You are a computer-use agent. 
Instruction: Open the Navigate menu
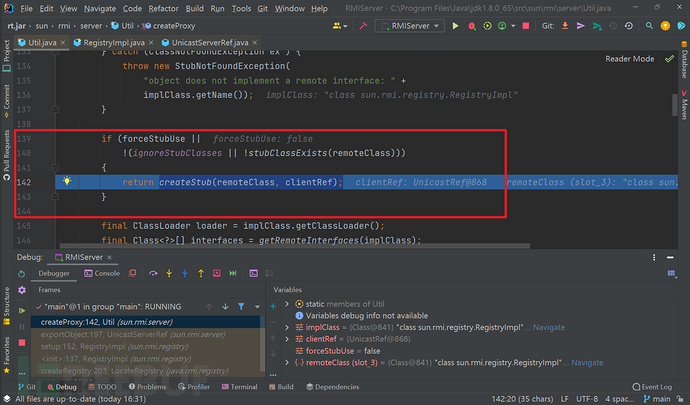point(100,8)
